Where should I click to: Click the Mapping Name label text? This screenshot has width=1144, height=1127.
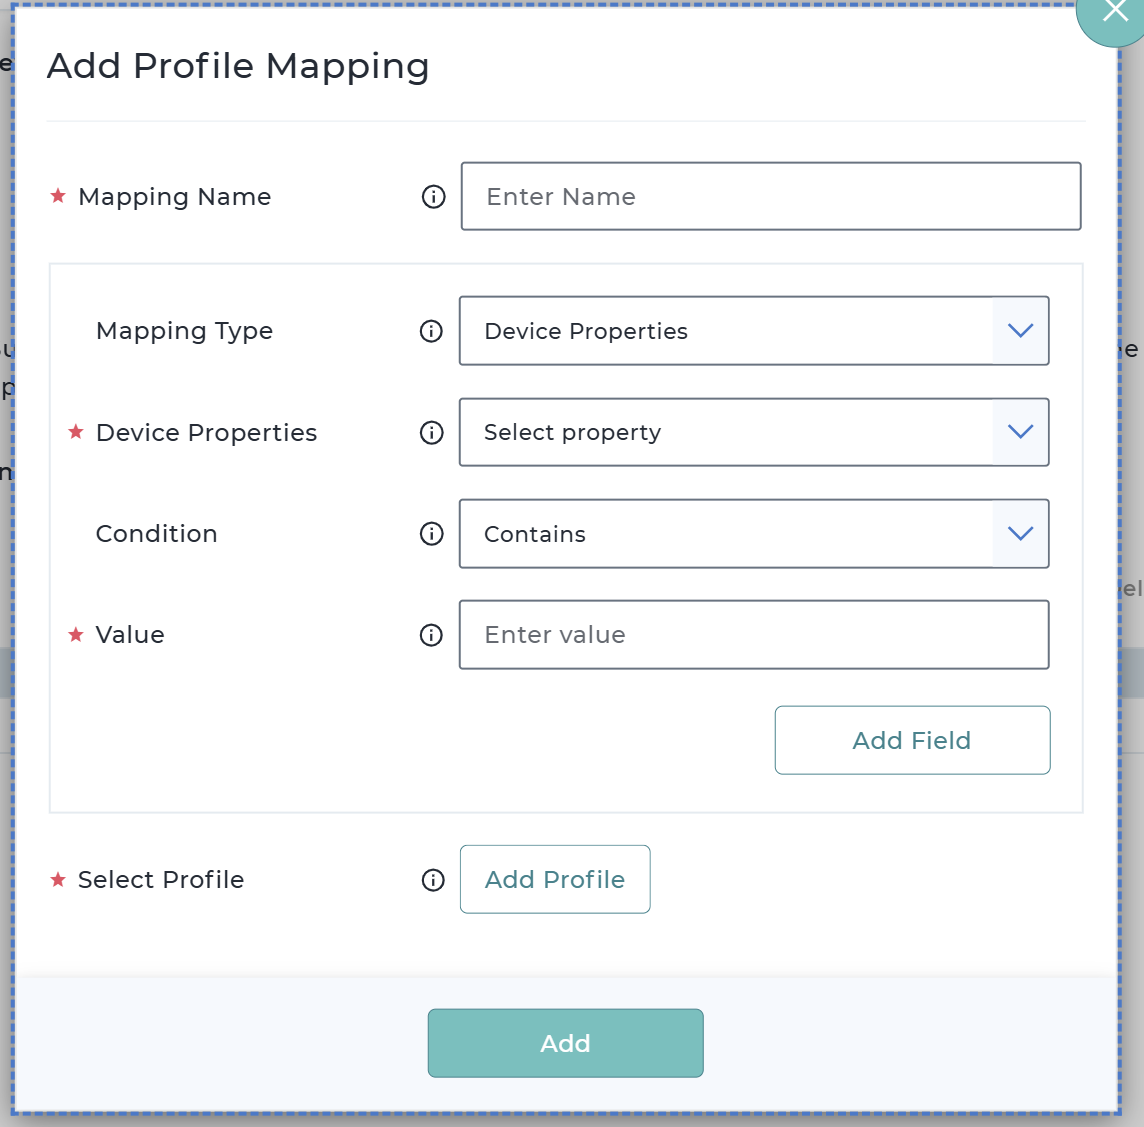[x=174, y=197]
